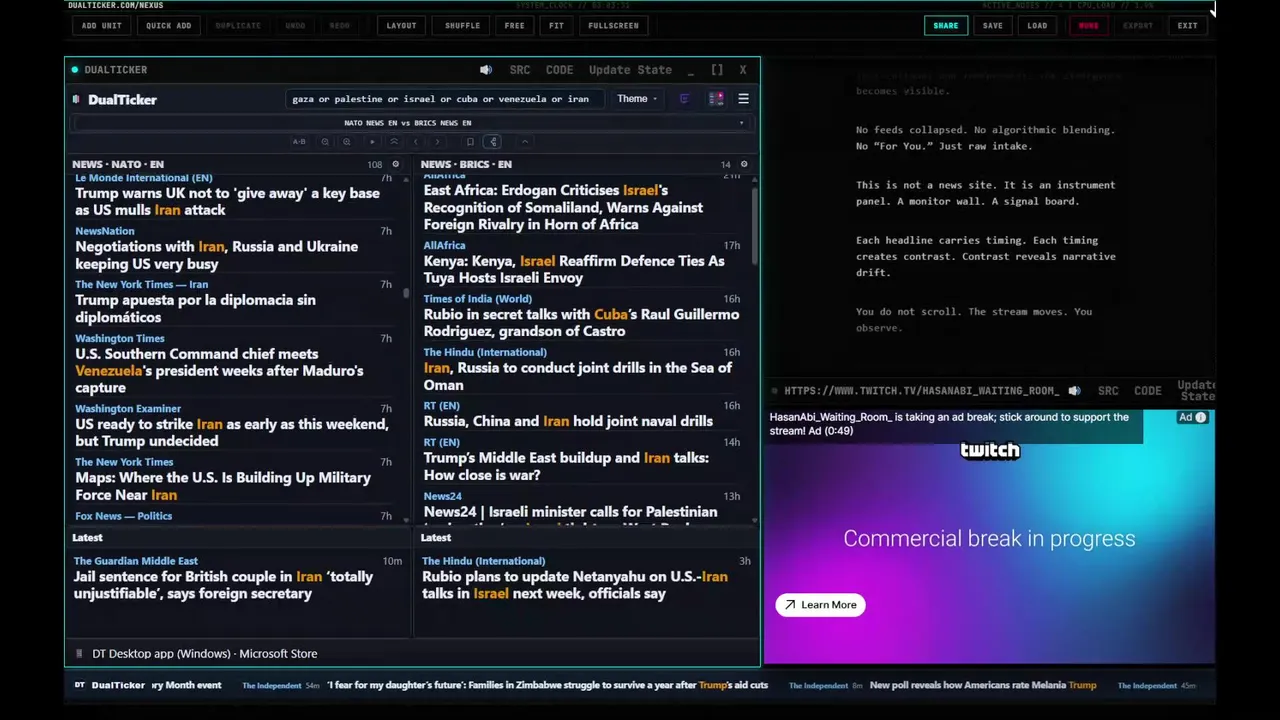Viewport: 1280px width, 720px height.
Task: Click UNDO in top toolbar
Action: click(x=295, y=26)
